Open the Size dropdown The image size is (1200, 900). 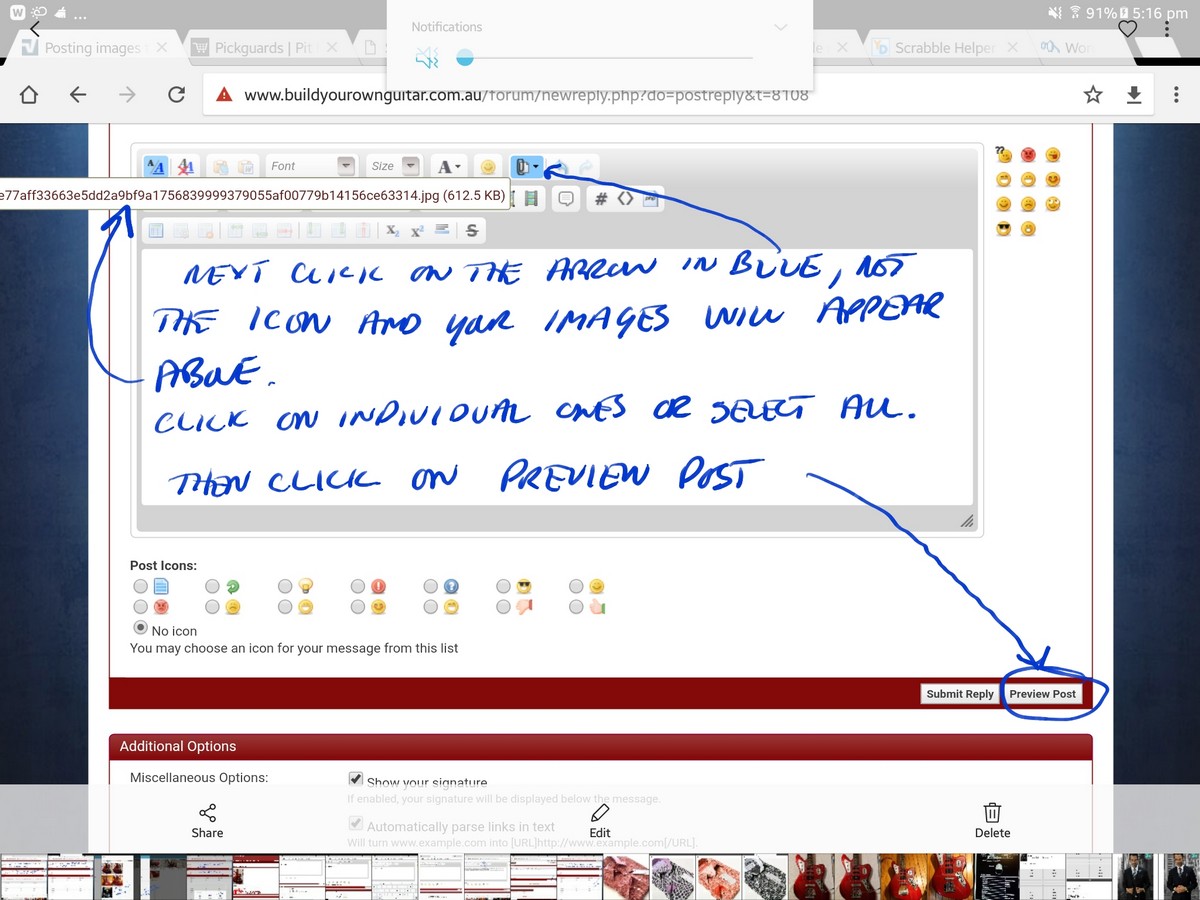394,166
